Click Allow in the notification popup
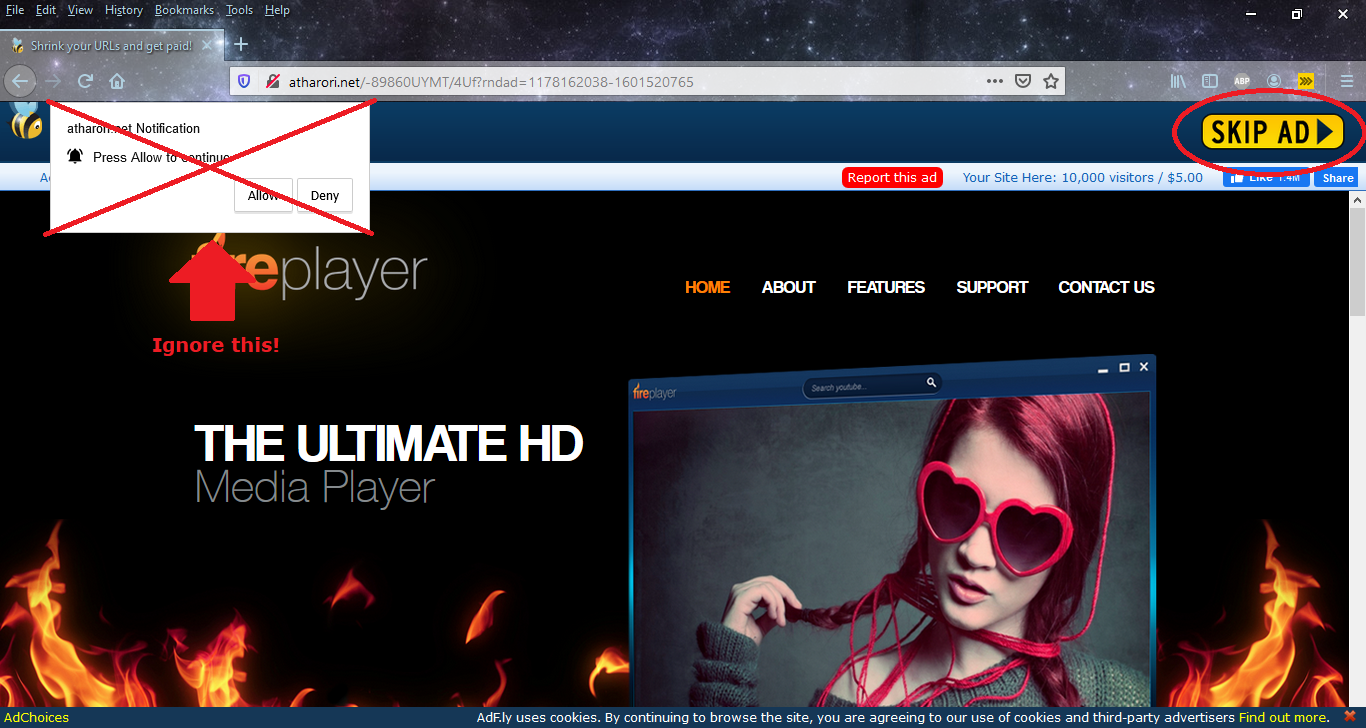 click(x=264, y=196)
